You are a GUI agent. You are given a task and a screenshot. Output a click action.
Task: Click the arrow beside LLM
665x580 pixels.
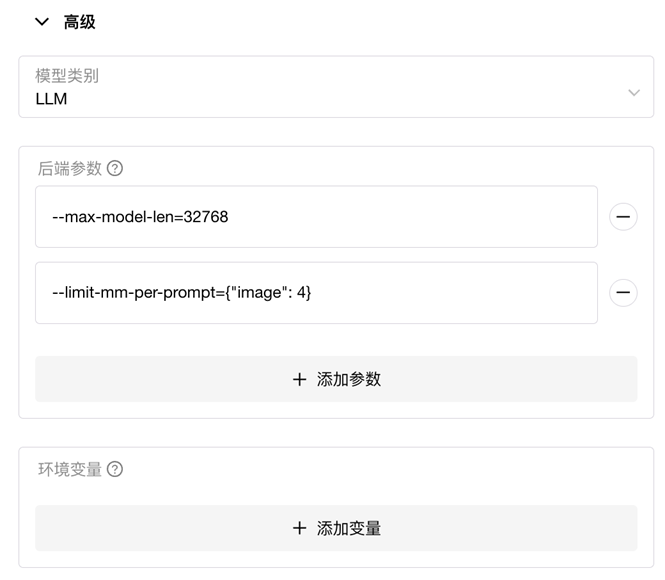click(x=634, y=92)
